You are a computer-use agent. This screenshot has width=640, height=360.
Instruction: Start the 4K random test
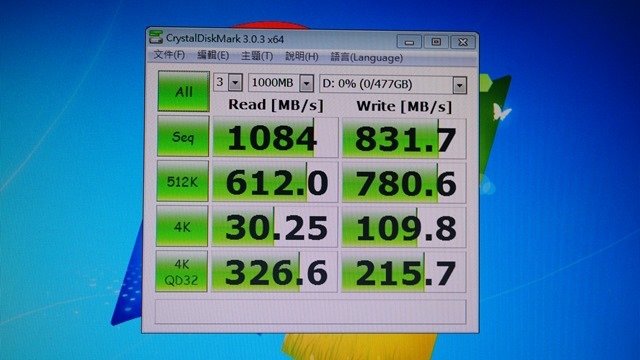coord(182,226)
